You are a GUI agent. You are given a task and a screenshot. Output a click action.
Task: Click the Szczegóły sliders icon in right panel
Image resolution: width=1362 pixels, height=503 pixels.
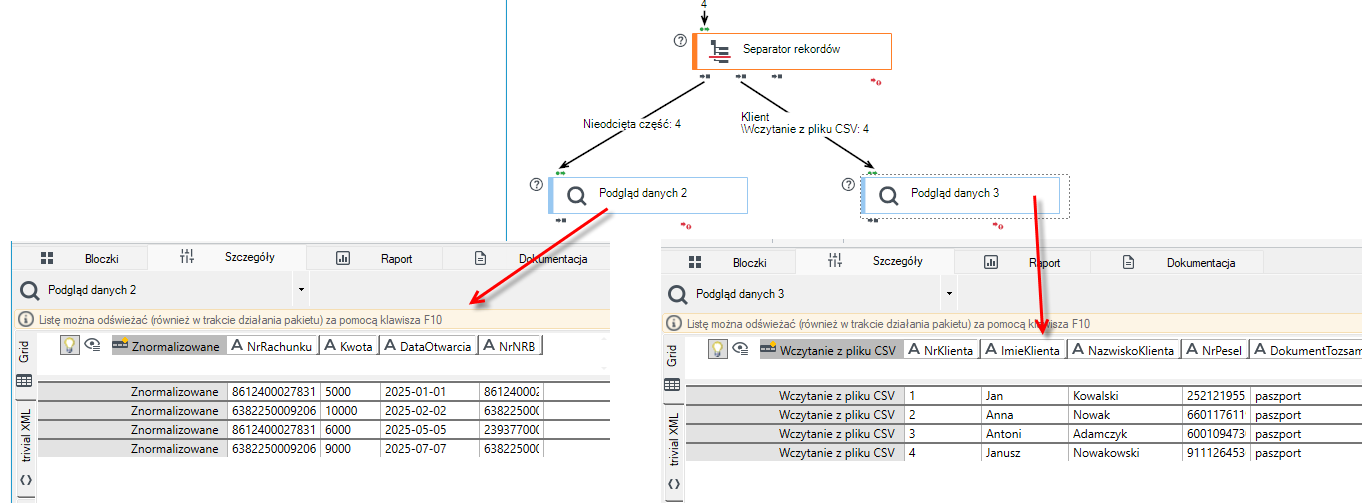pos(834,262)
